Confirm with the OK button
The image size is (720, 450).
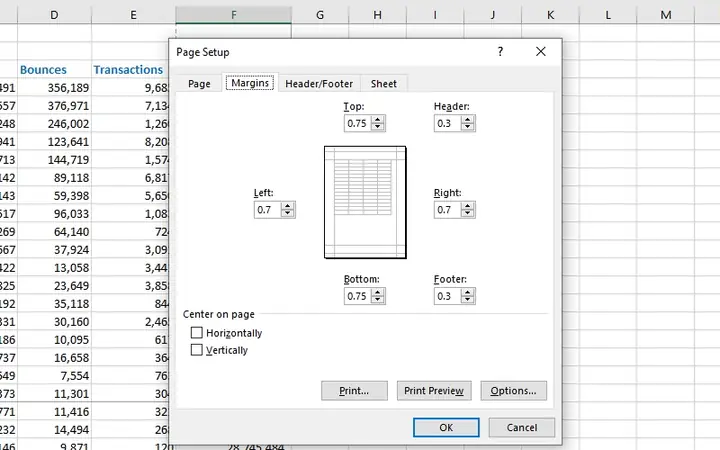(x=446, y=428)
